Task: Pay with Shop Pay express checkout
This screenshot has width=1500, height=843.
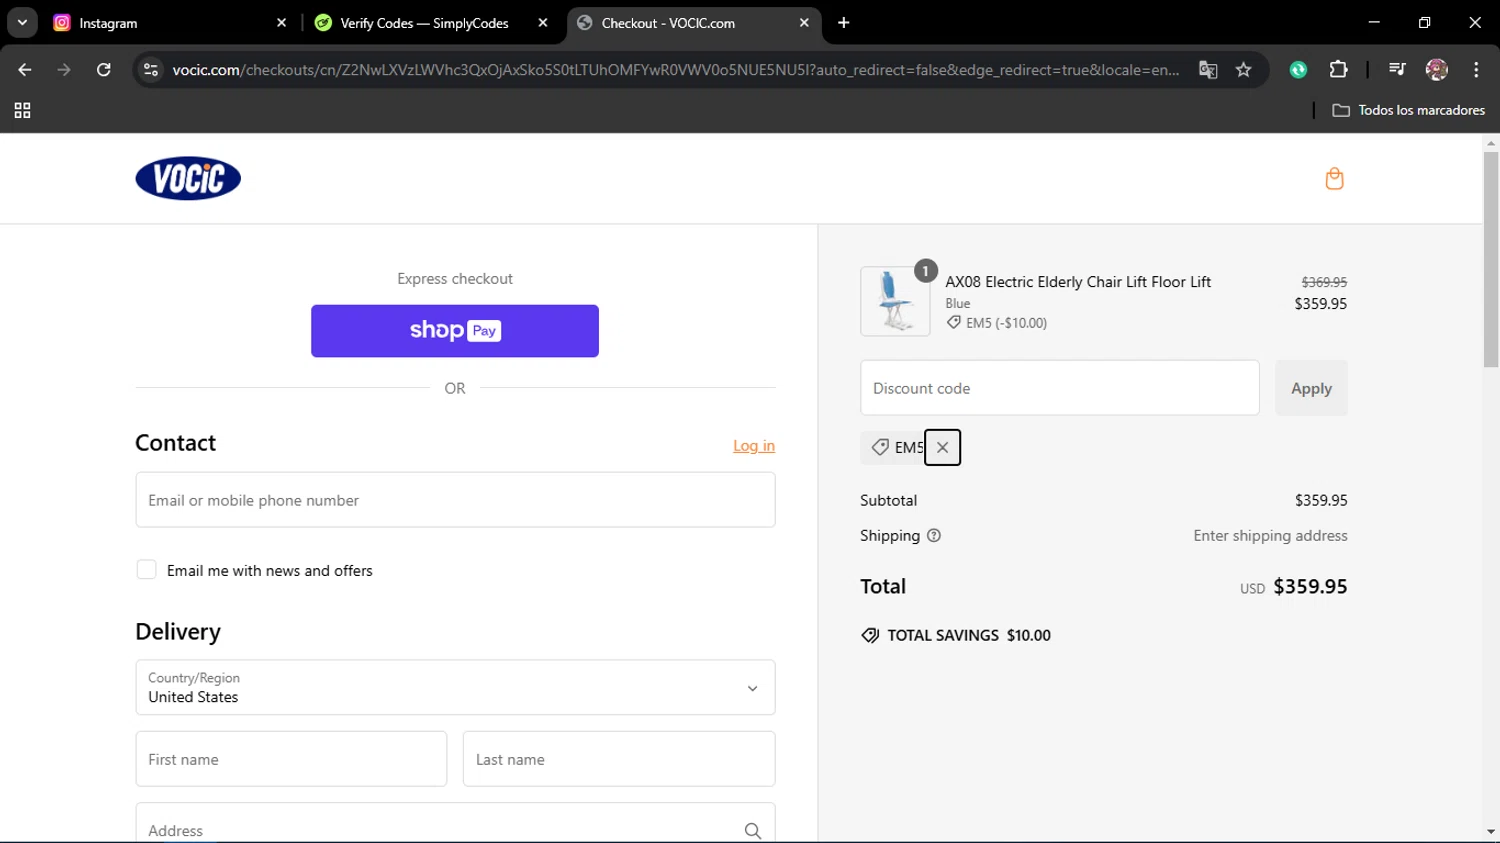Action: pyautogui.click(x=455, y=331)
